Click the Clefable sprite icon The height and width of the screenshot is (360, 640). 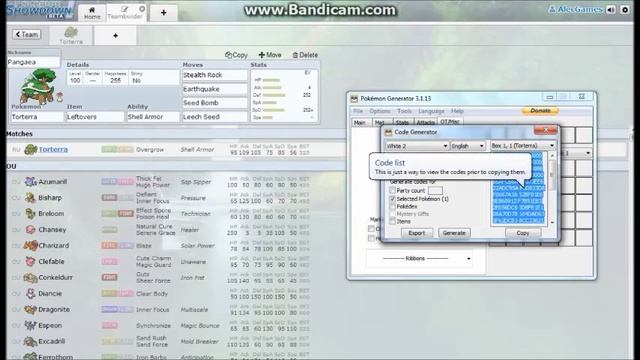click(31, 261)
